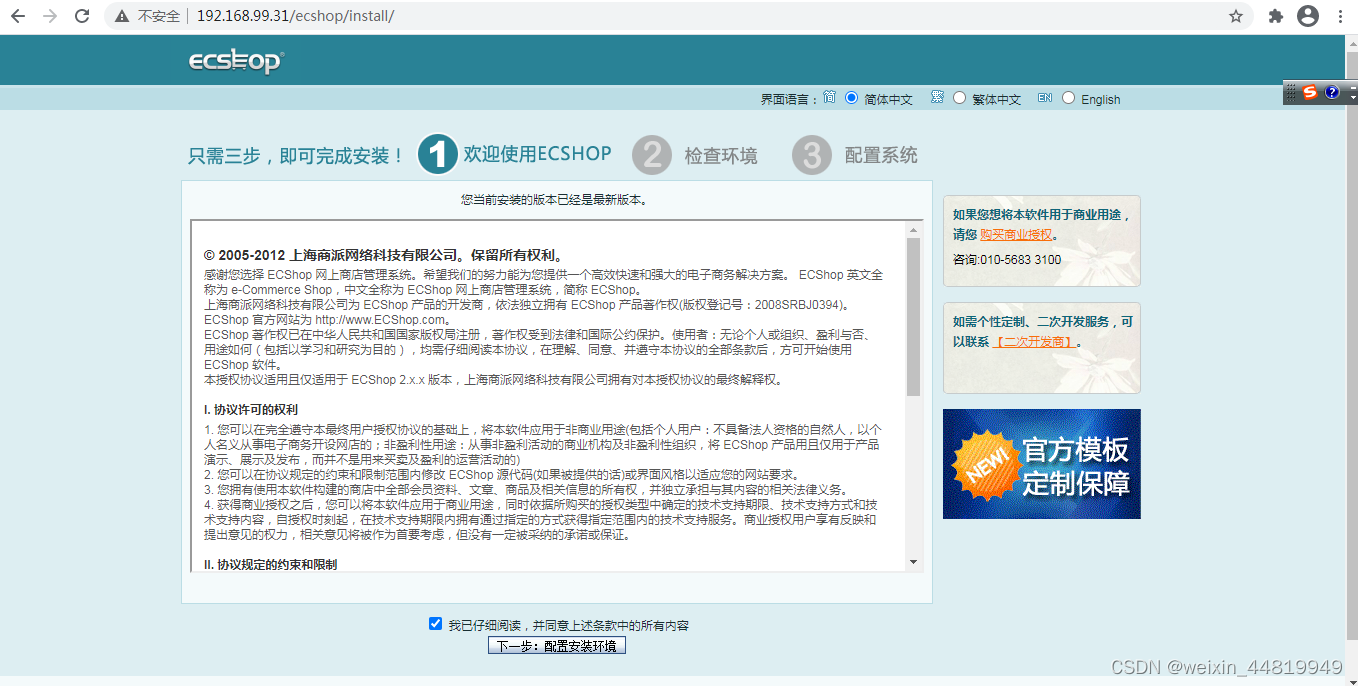Click the Simplified Chinese language icon
This screenshot has height=686, width=1358.
(x=829, y=98)
